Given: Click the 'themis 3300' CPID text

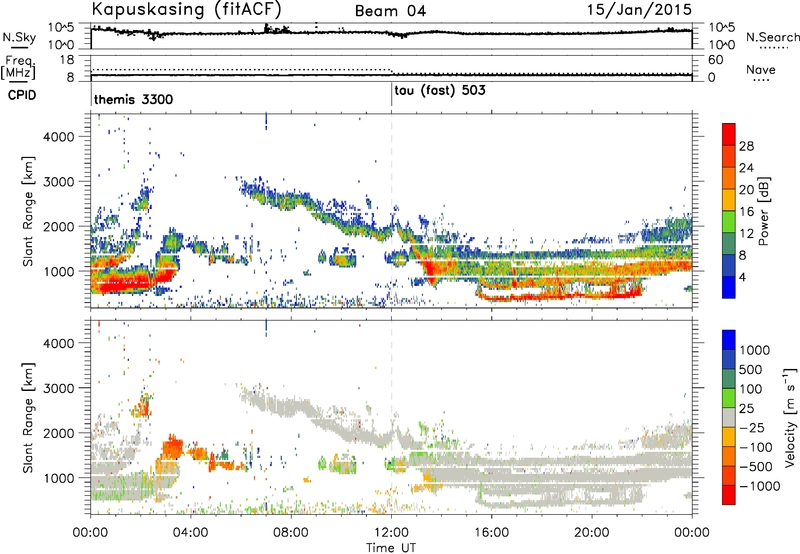Looking at the screenshot, I should coord(133,99).
